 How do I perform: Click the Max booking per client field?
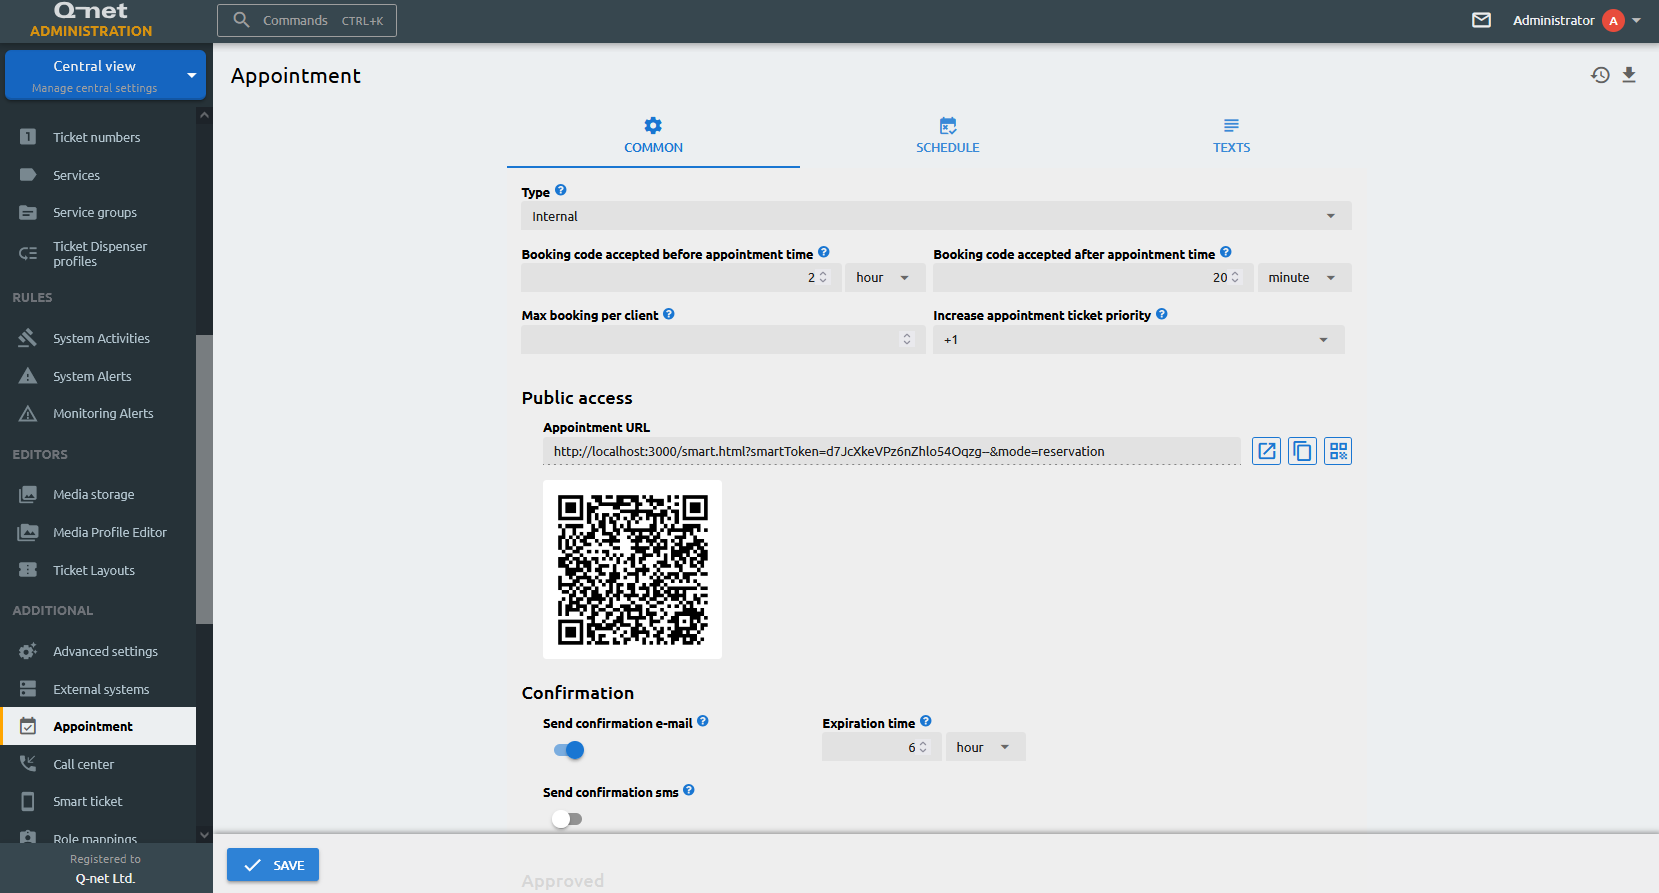[x=723, y=340]
